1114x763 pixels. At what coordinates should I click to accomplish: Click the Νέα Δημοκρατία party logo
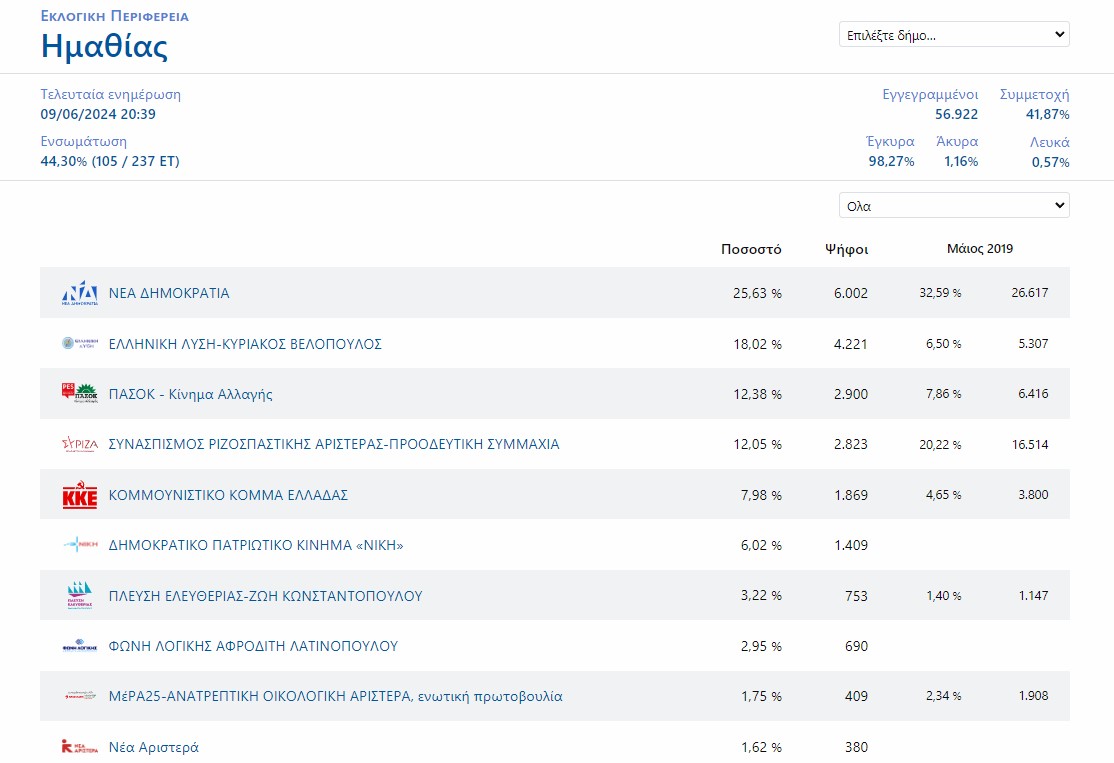(79, 293)
